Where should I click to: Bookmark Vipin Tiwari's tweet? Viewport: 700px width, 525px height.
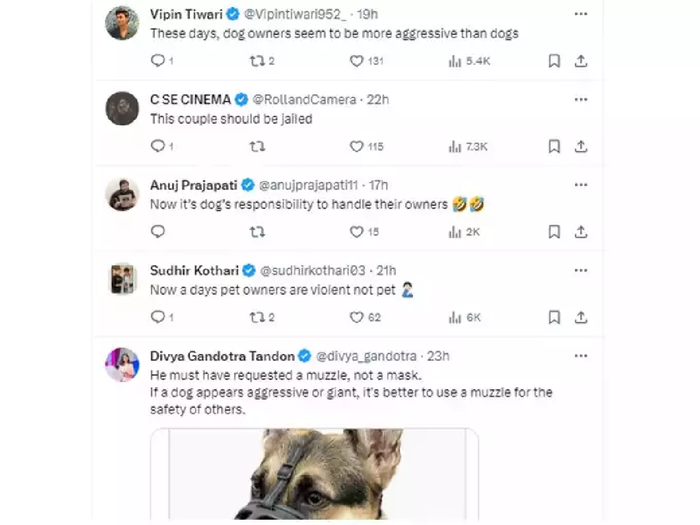[554, 61]
